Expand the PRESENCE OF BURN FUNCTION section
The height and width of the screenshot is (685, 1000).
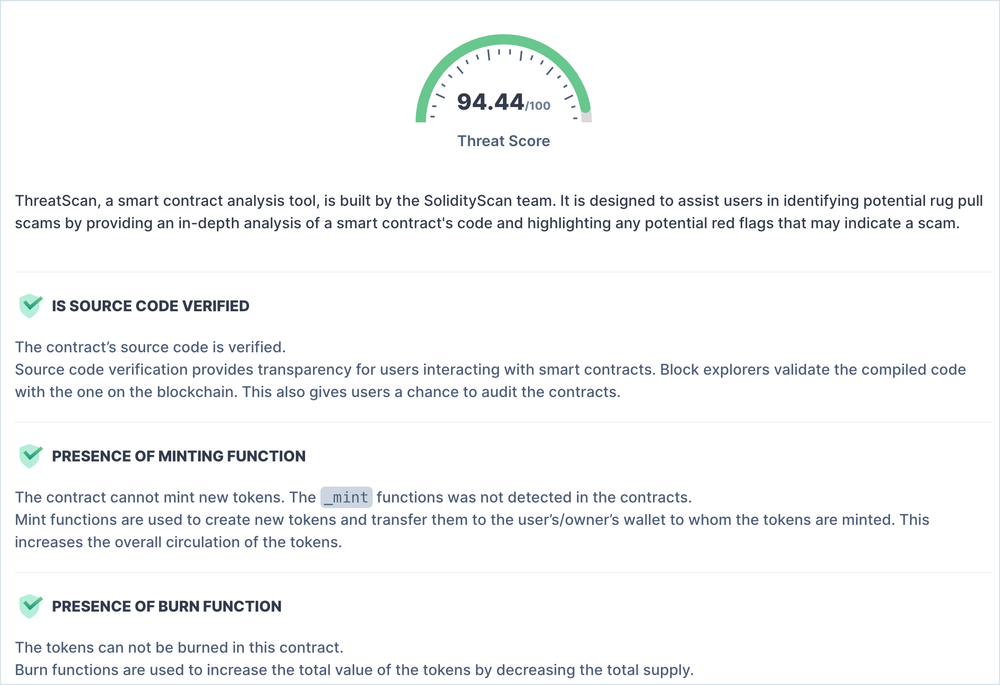pos(166,606)
